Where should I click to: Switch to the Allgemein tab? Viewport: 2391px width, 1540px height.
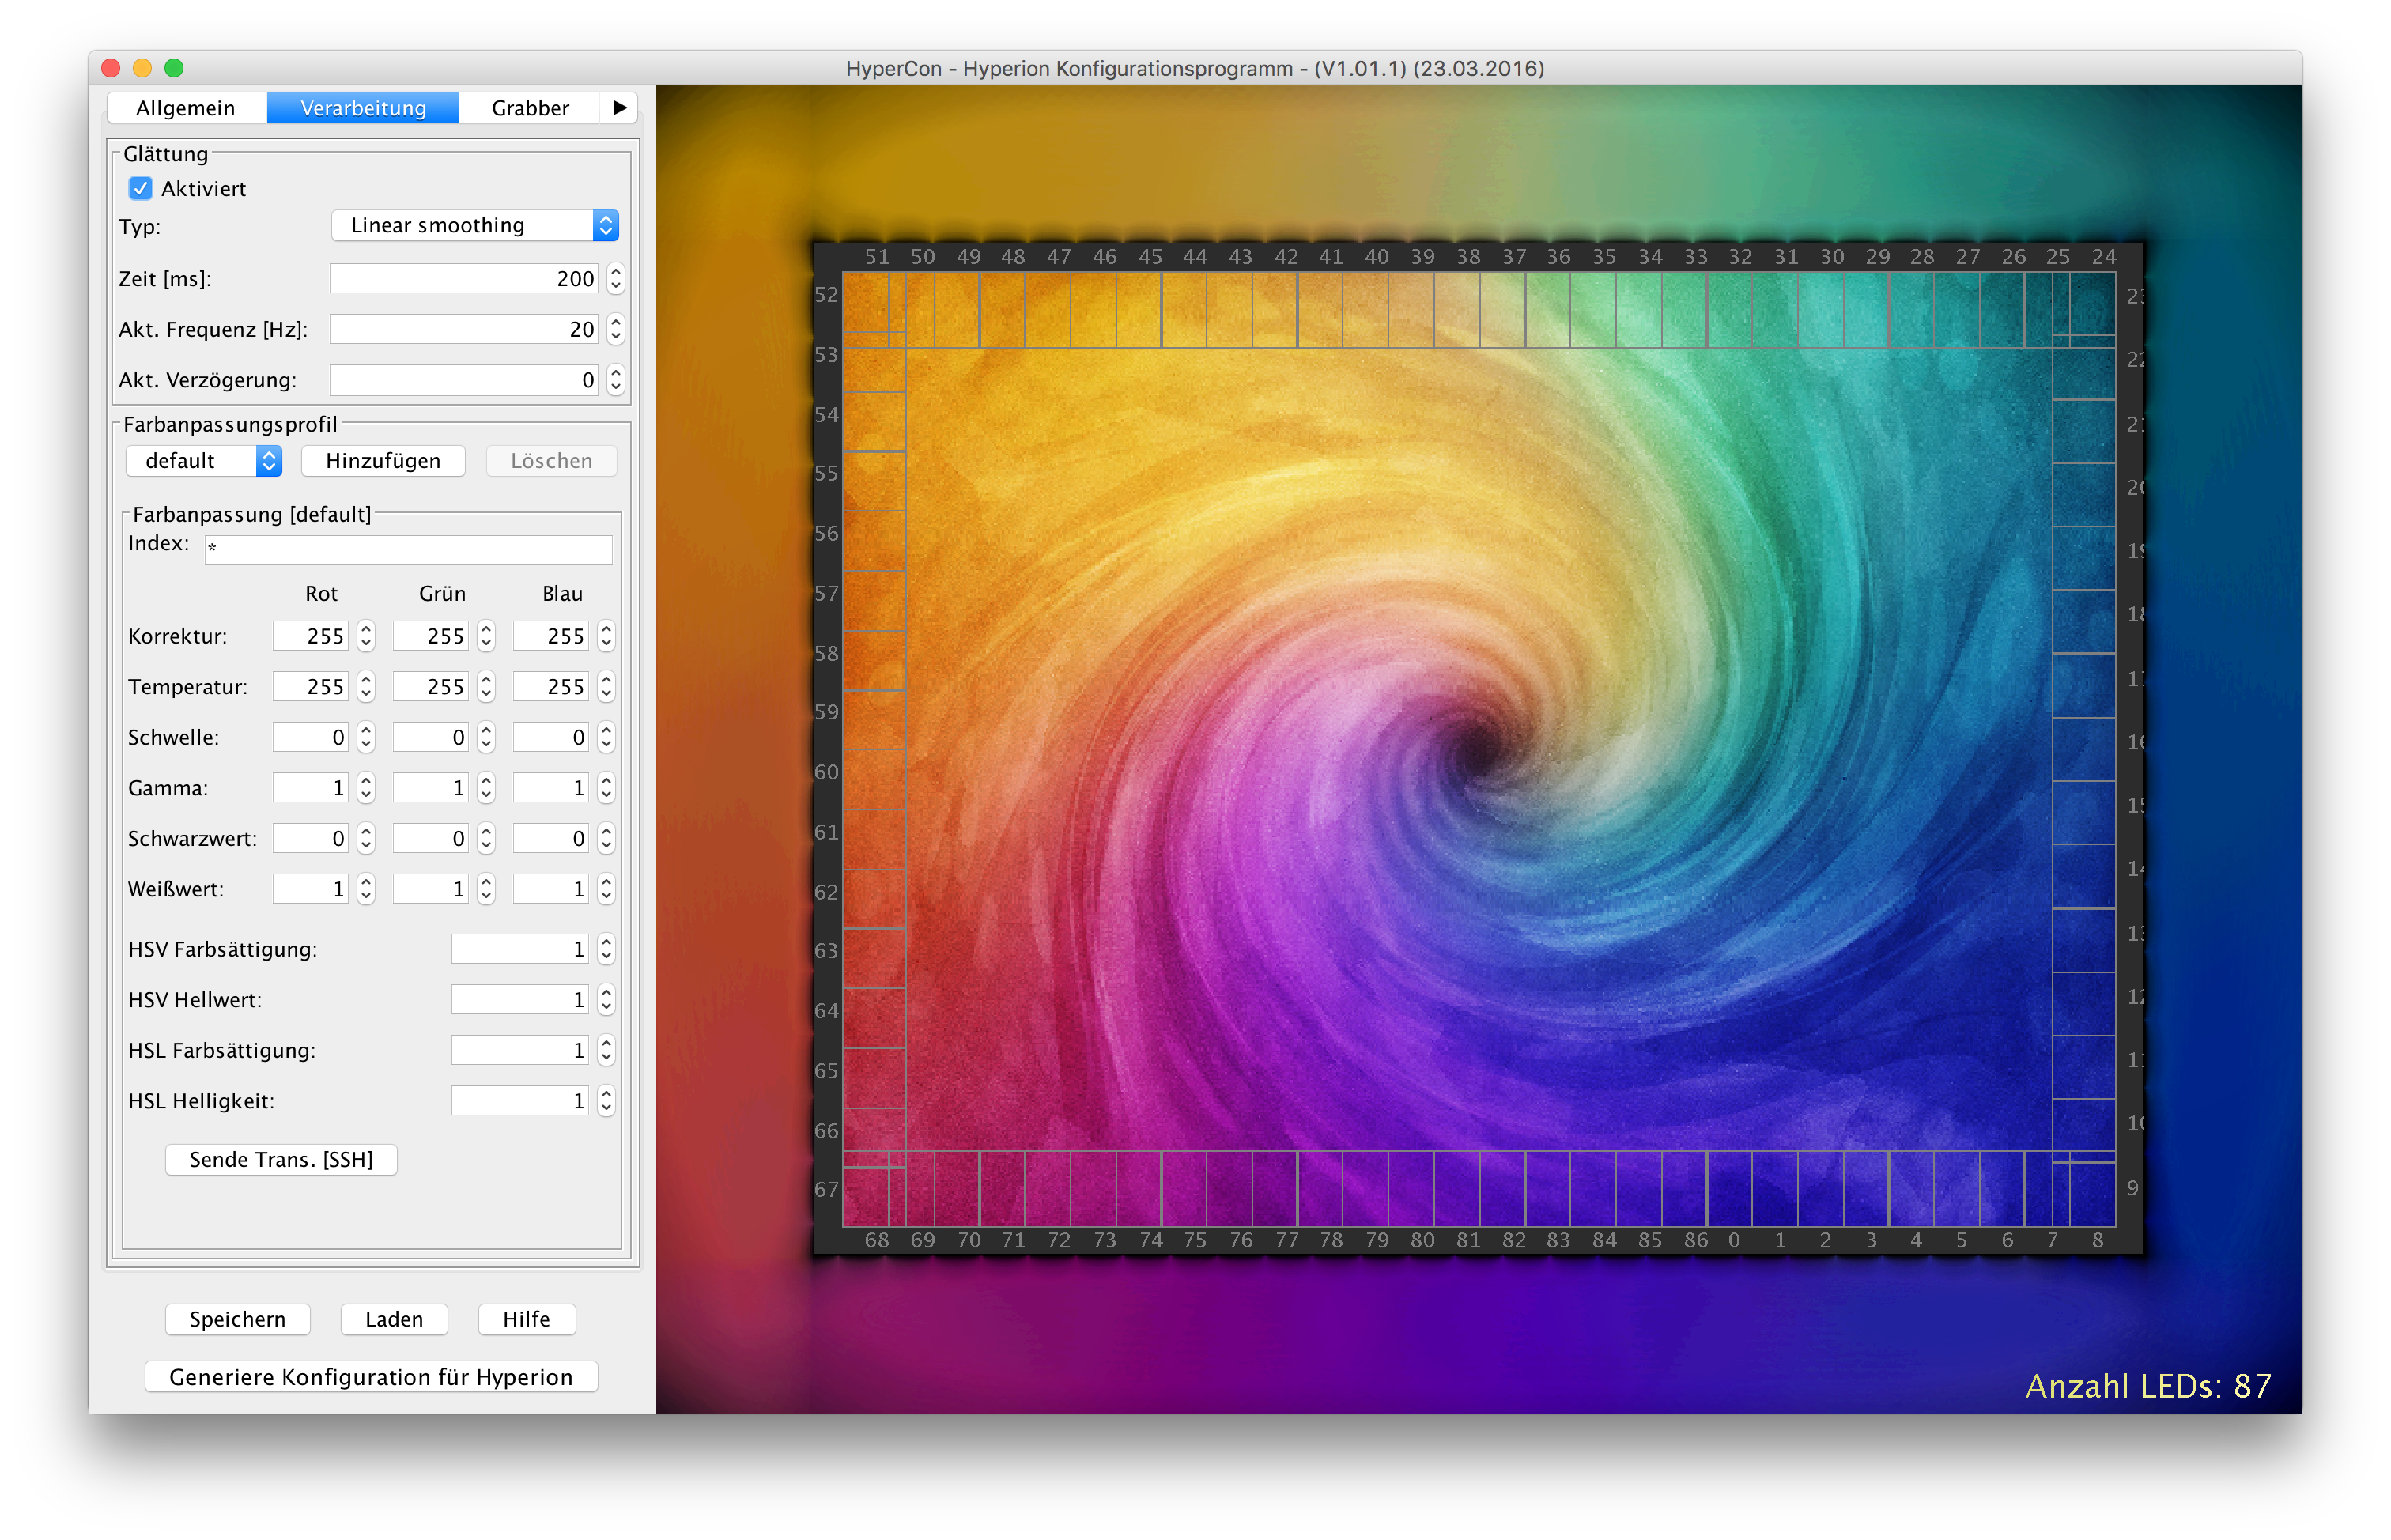(x=186, y=108)
